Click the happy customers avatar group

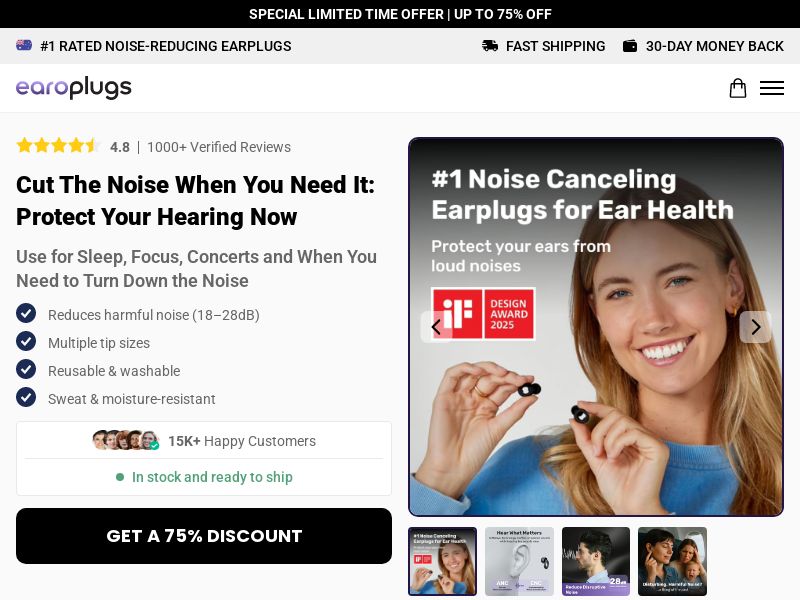pos(126,440)
